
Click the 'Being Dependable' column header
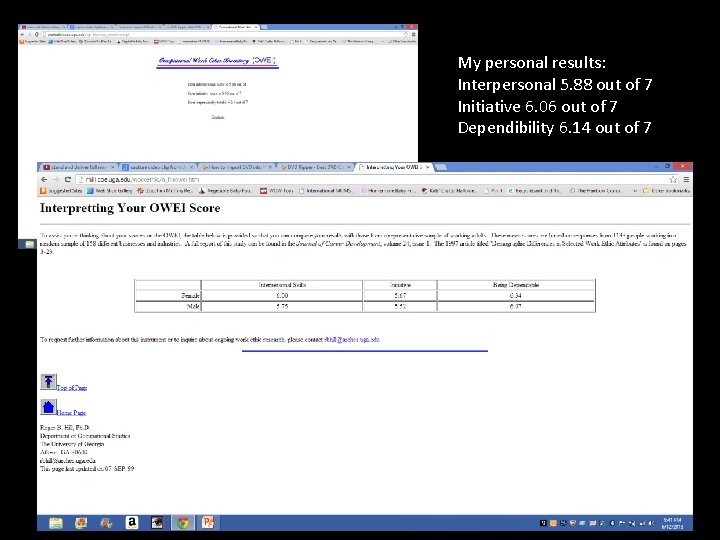tap(516, 285)
